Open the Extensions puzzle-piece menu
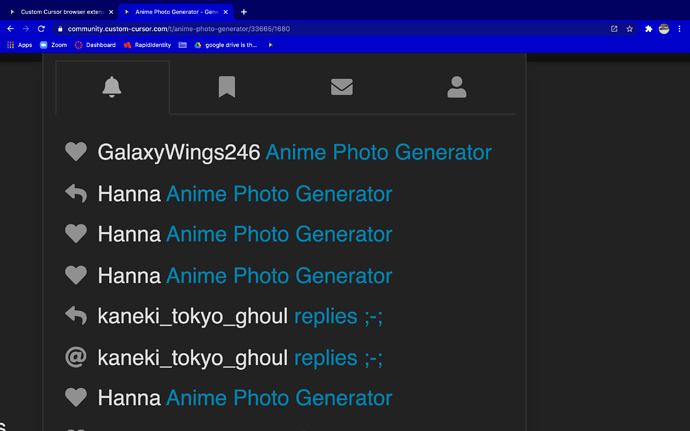The height and width of the screenshot is (431, 690). 648,29
